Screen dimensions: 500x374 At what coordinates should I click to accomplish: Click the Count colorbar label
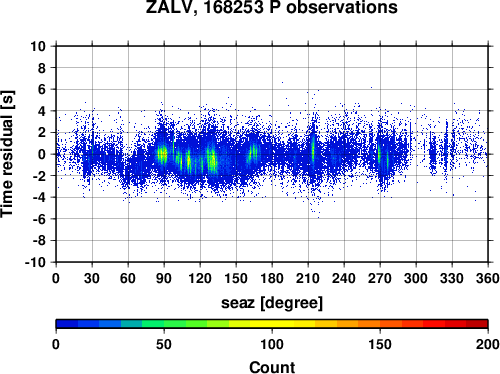(272, 367)
